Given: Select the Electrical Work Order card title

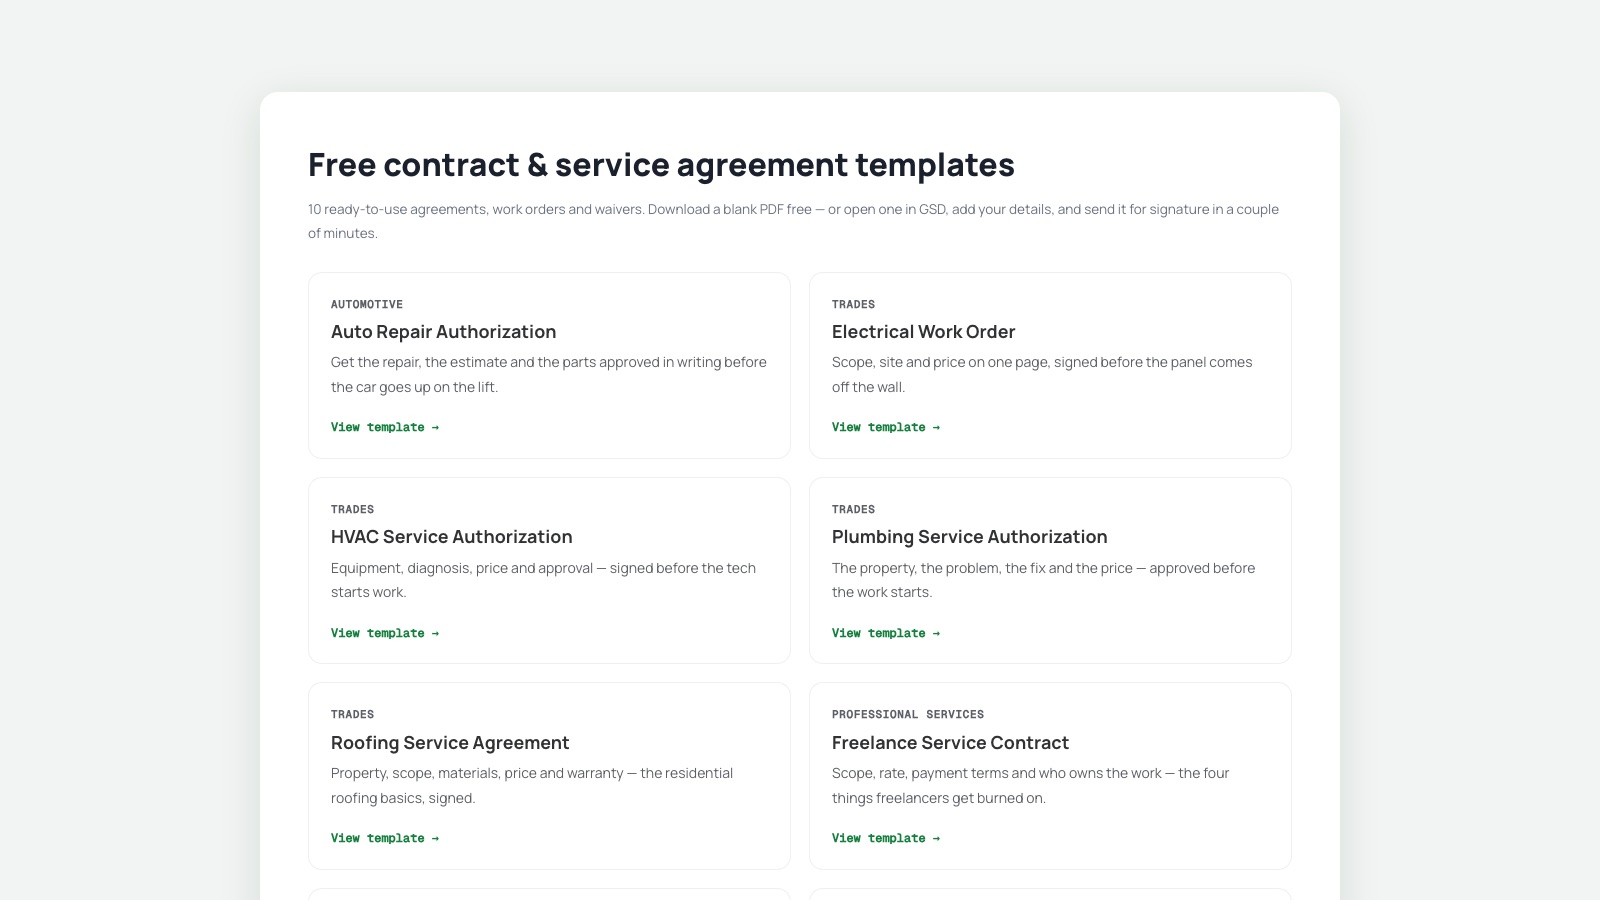Looking at the screenshot, I should tap(923, 332).
